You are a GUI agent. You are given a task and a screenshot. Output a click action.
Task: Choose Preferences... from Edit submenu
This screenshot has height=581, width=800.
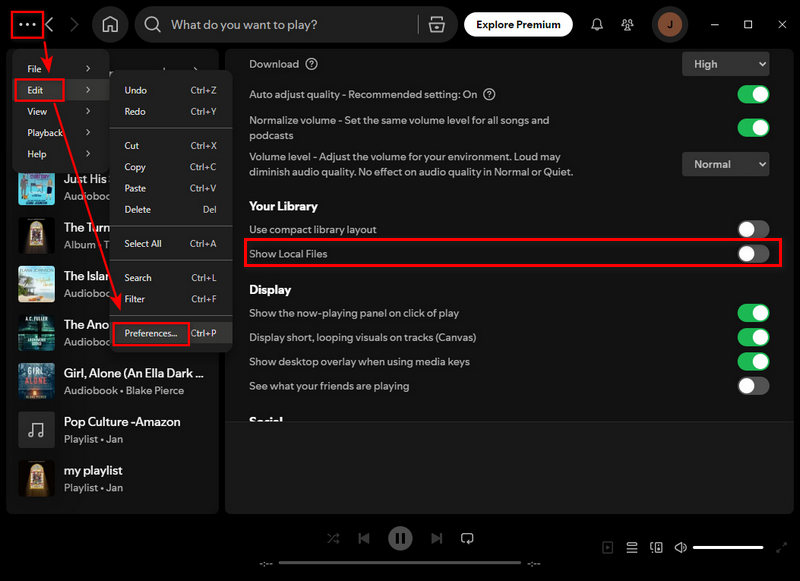pos(171,333)
